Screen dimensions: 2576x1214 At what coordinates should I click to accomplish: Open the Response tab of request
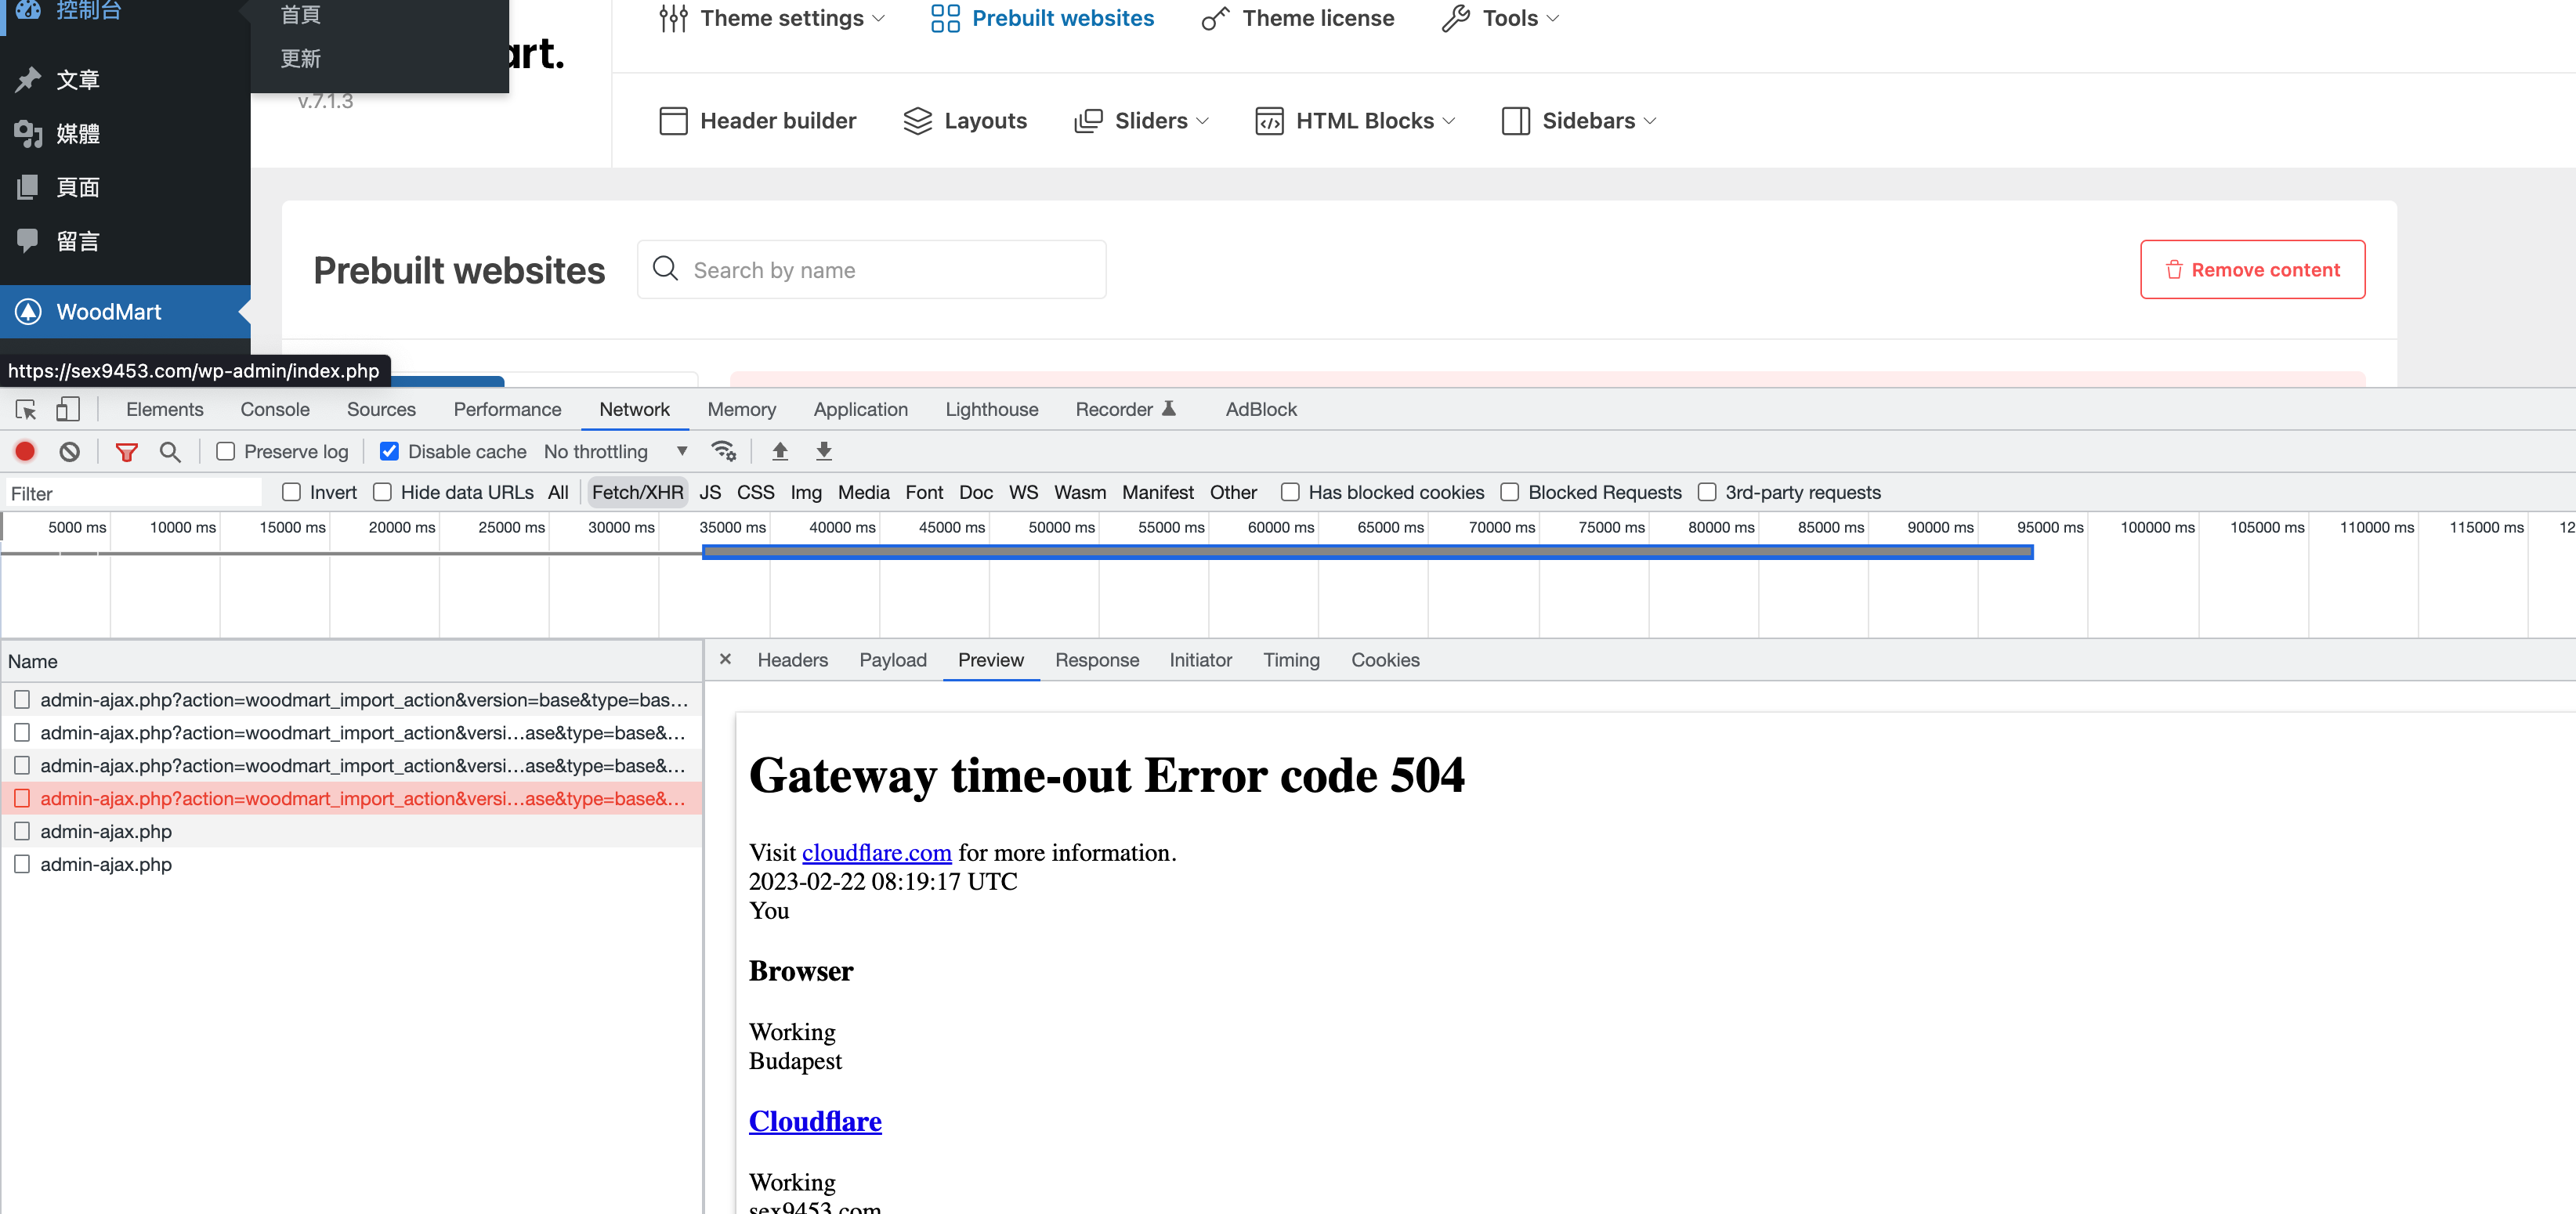(1096, 660)
